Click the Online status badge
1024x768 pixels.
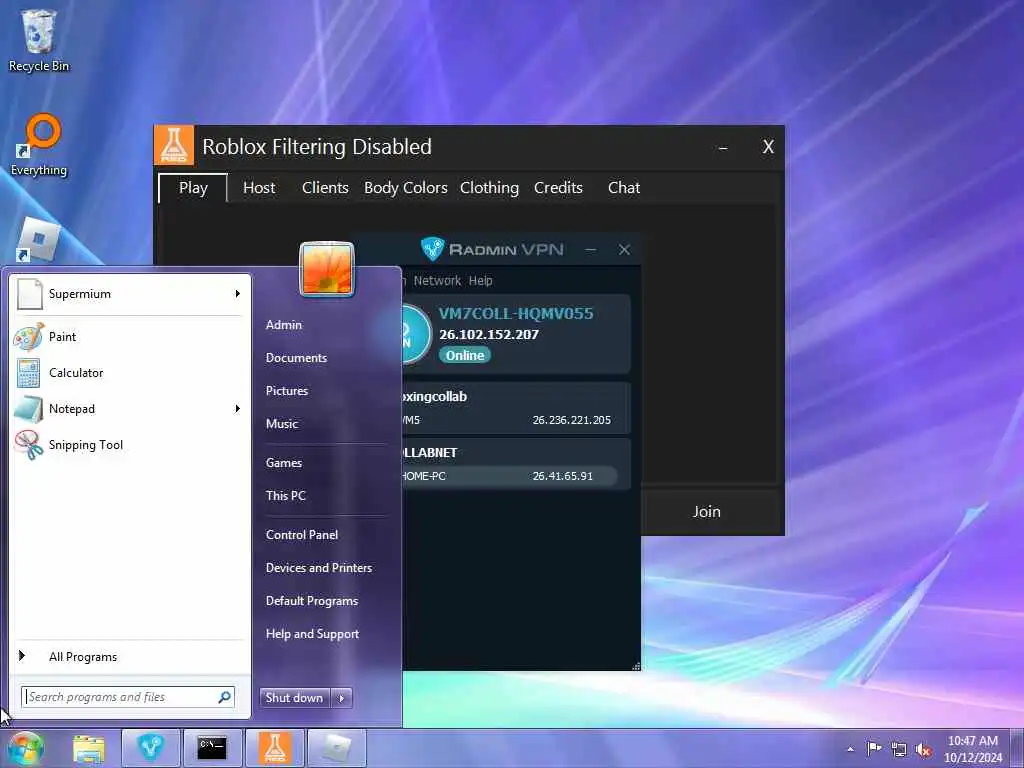click(465, 355)
